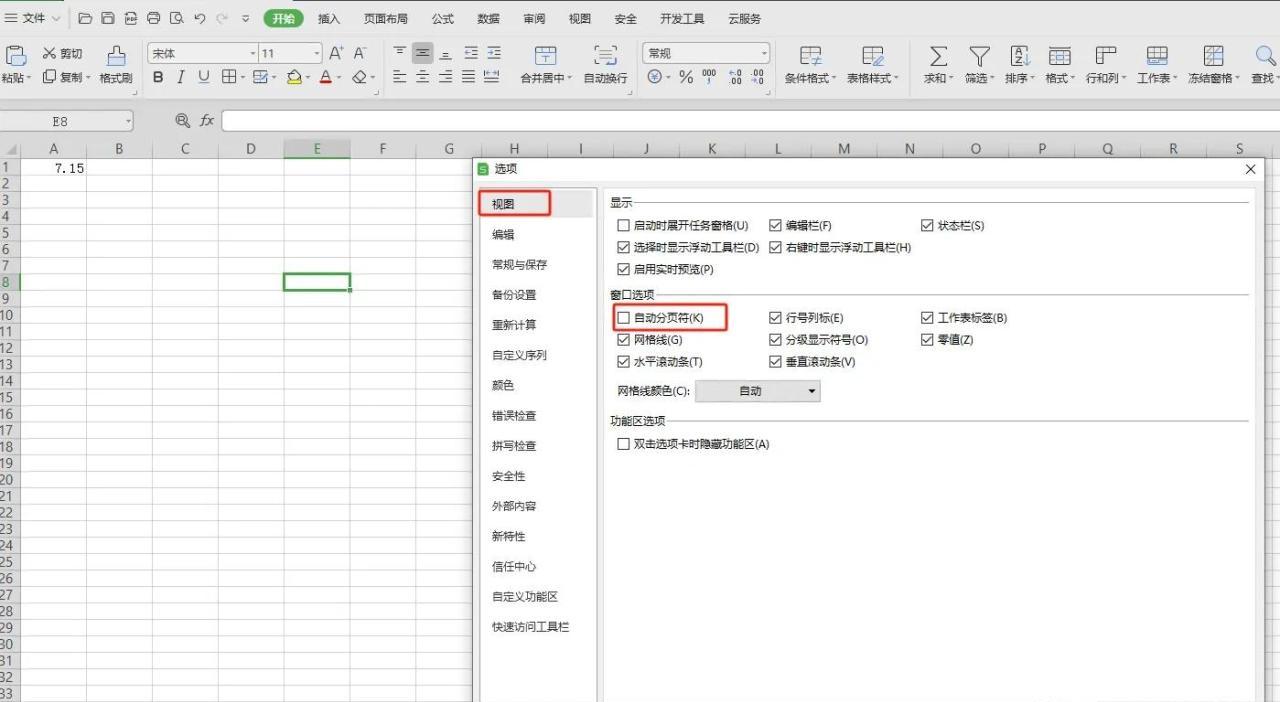Toggle 工作表标签(B) checkbox
The height and width of the screenshot is (702, 1280).
coord(927,318)
